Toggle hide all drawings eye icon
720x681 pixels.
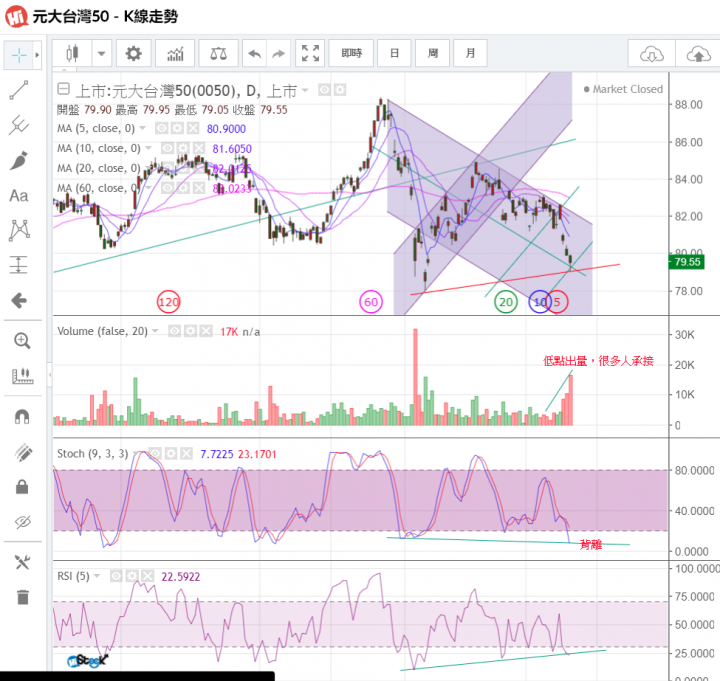tap(22, 522)
